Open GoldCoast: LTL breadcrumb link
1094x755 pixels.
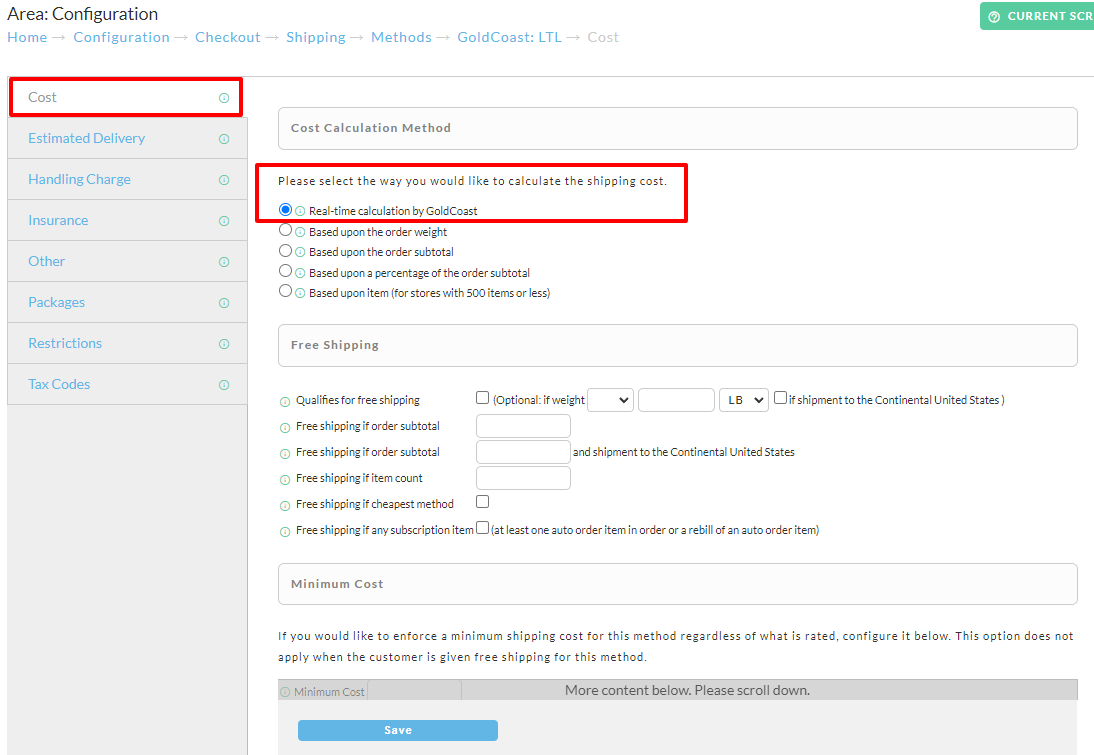pos(509,38)
